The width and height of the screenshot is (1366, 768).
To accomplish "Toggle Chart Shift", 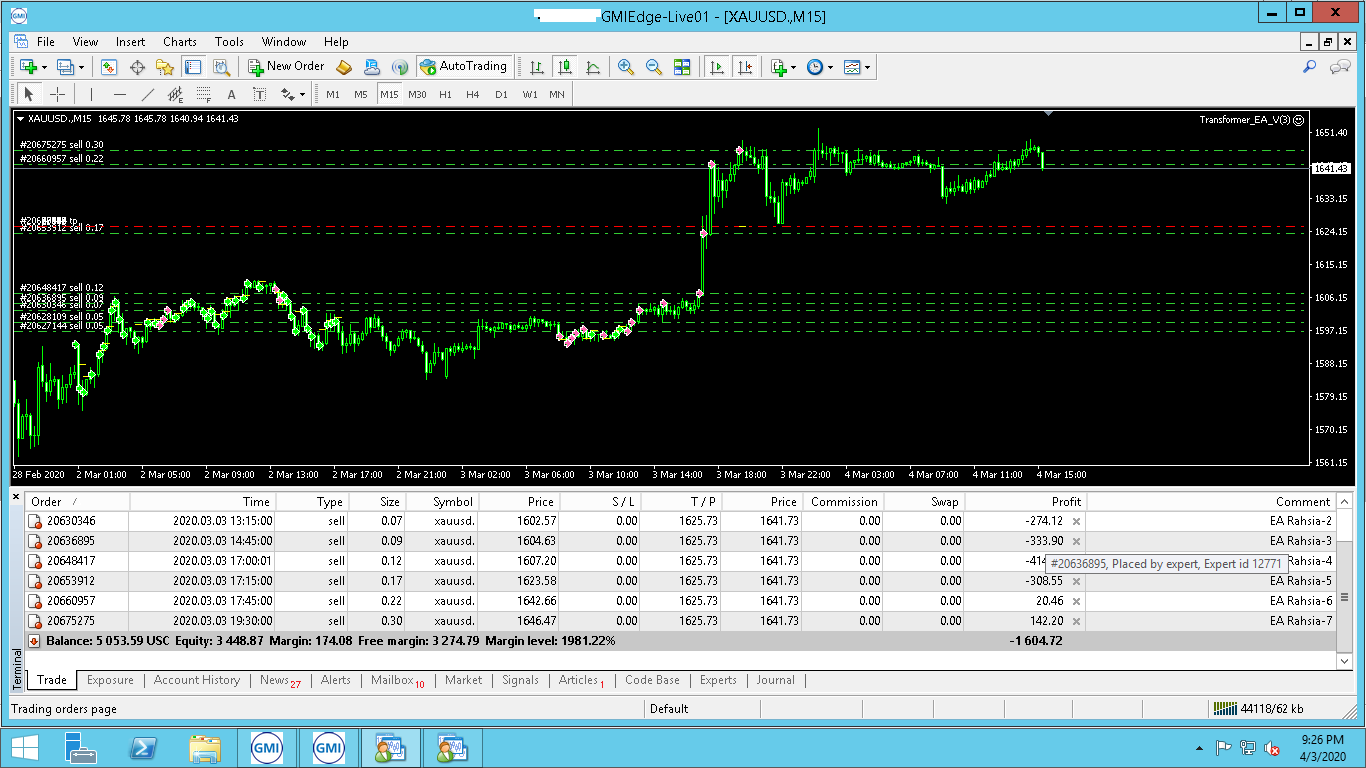I will pos(745,67).
